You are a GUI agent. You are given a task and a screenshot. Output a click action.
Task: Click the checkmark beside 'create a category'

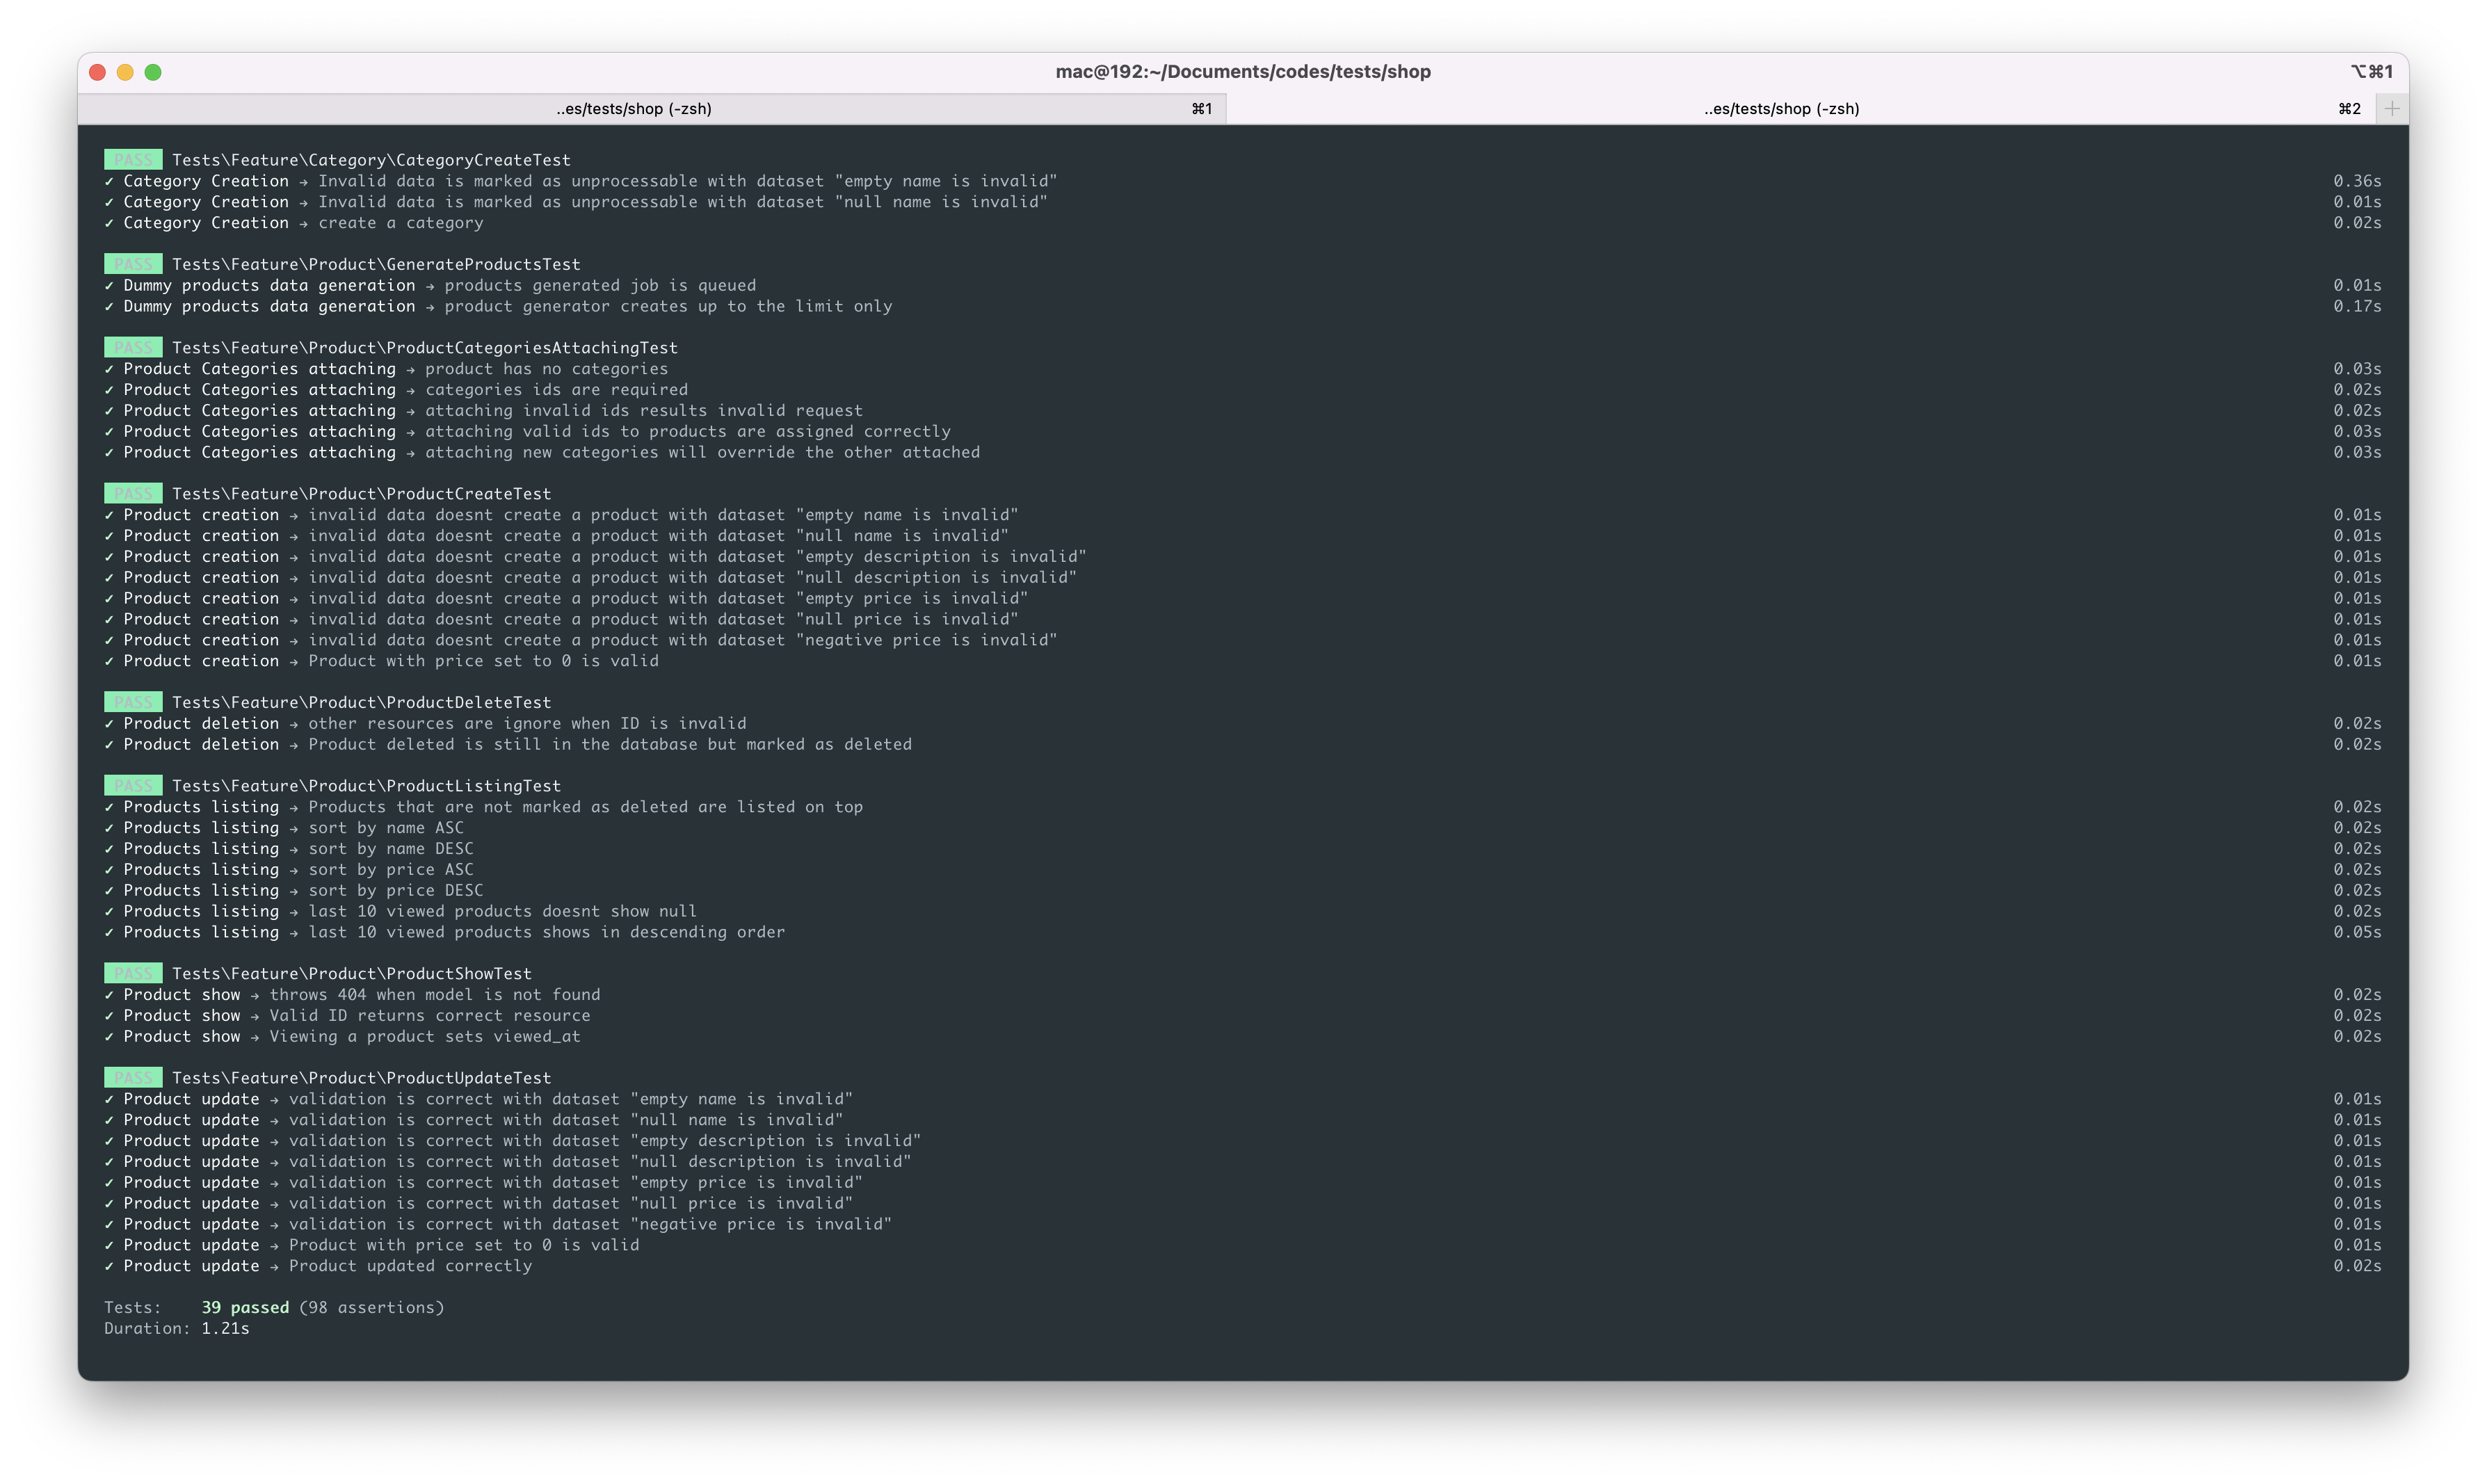(109, 223)
